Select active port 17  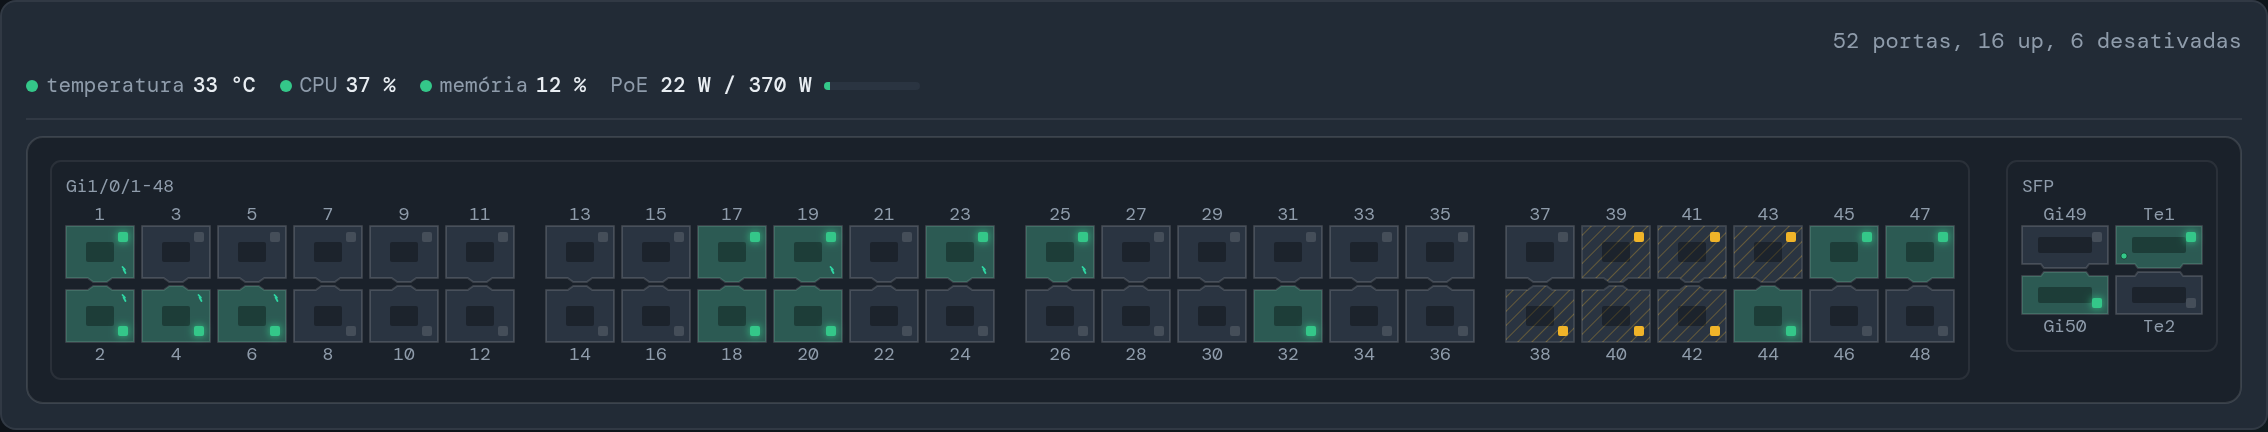pos(732,252)
